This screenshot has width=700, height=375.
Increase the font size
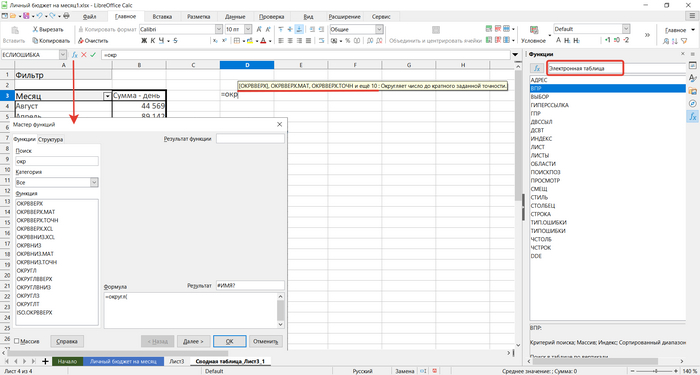point(258,29)
